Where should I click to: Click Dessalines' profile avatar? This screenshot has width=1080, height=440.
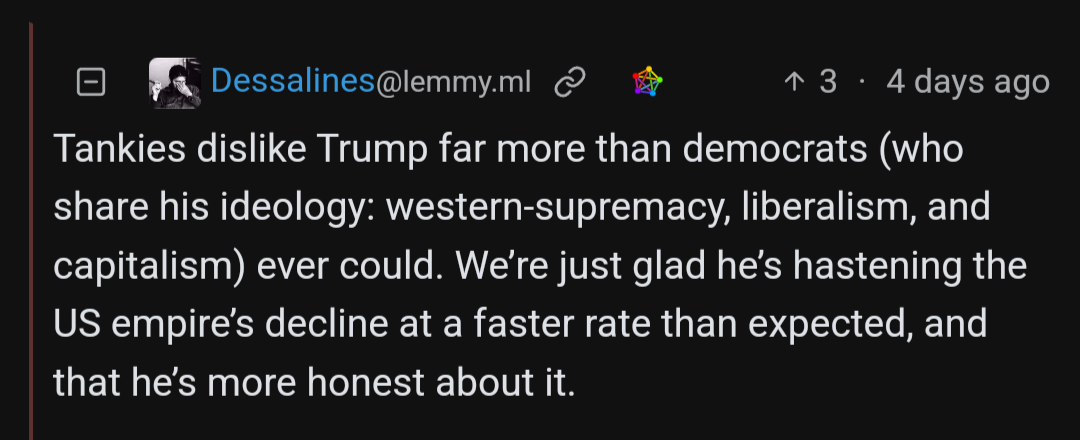pyautogui.click(x=177, y=82)
